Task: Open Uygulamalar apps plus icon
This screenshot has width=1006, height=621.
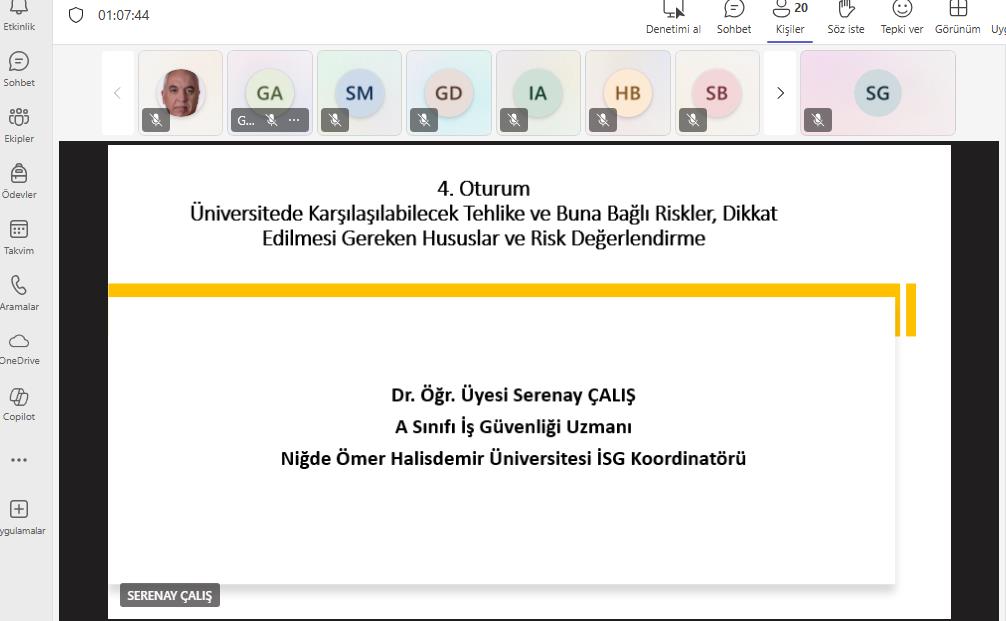Action: click(x=18, y=516)
